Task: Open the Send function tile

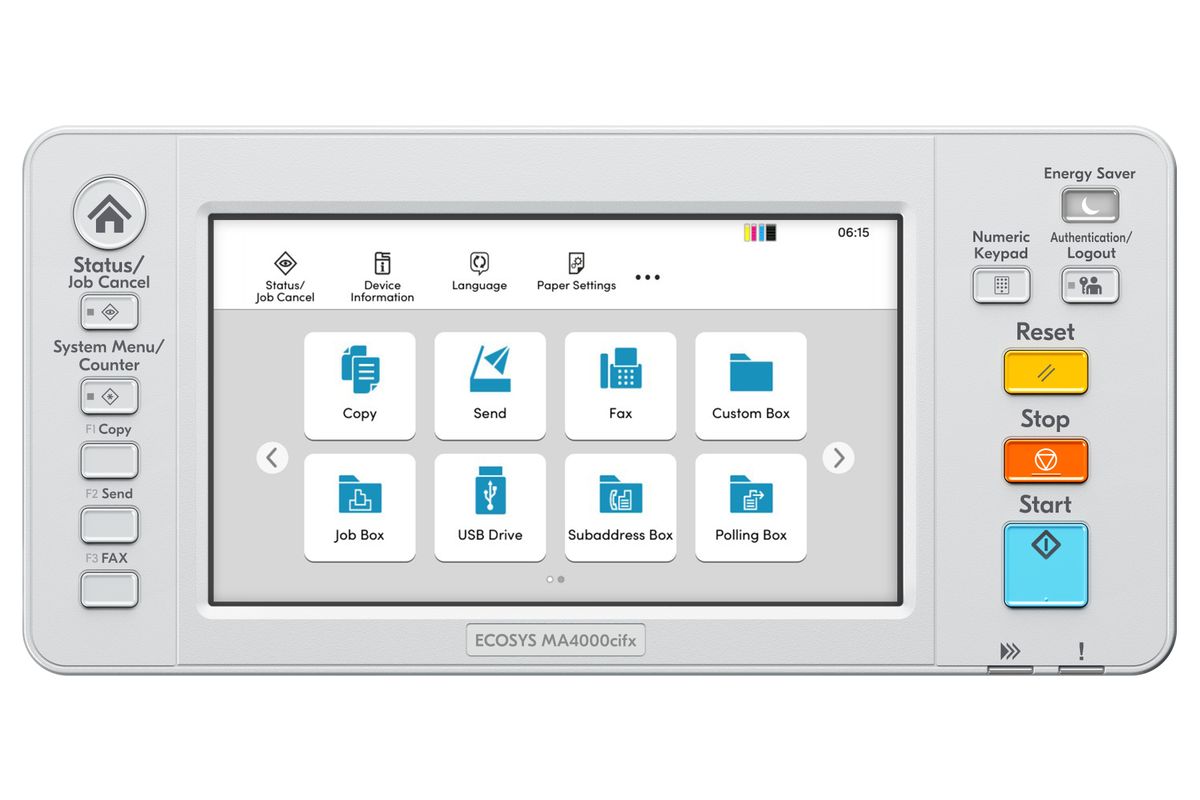Action: pos(490,386)
